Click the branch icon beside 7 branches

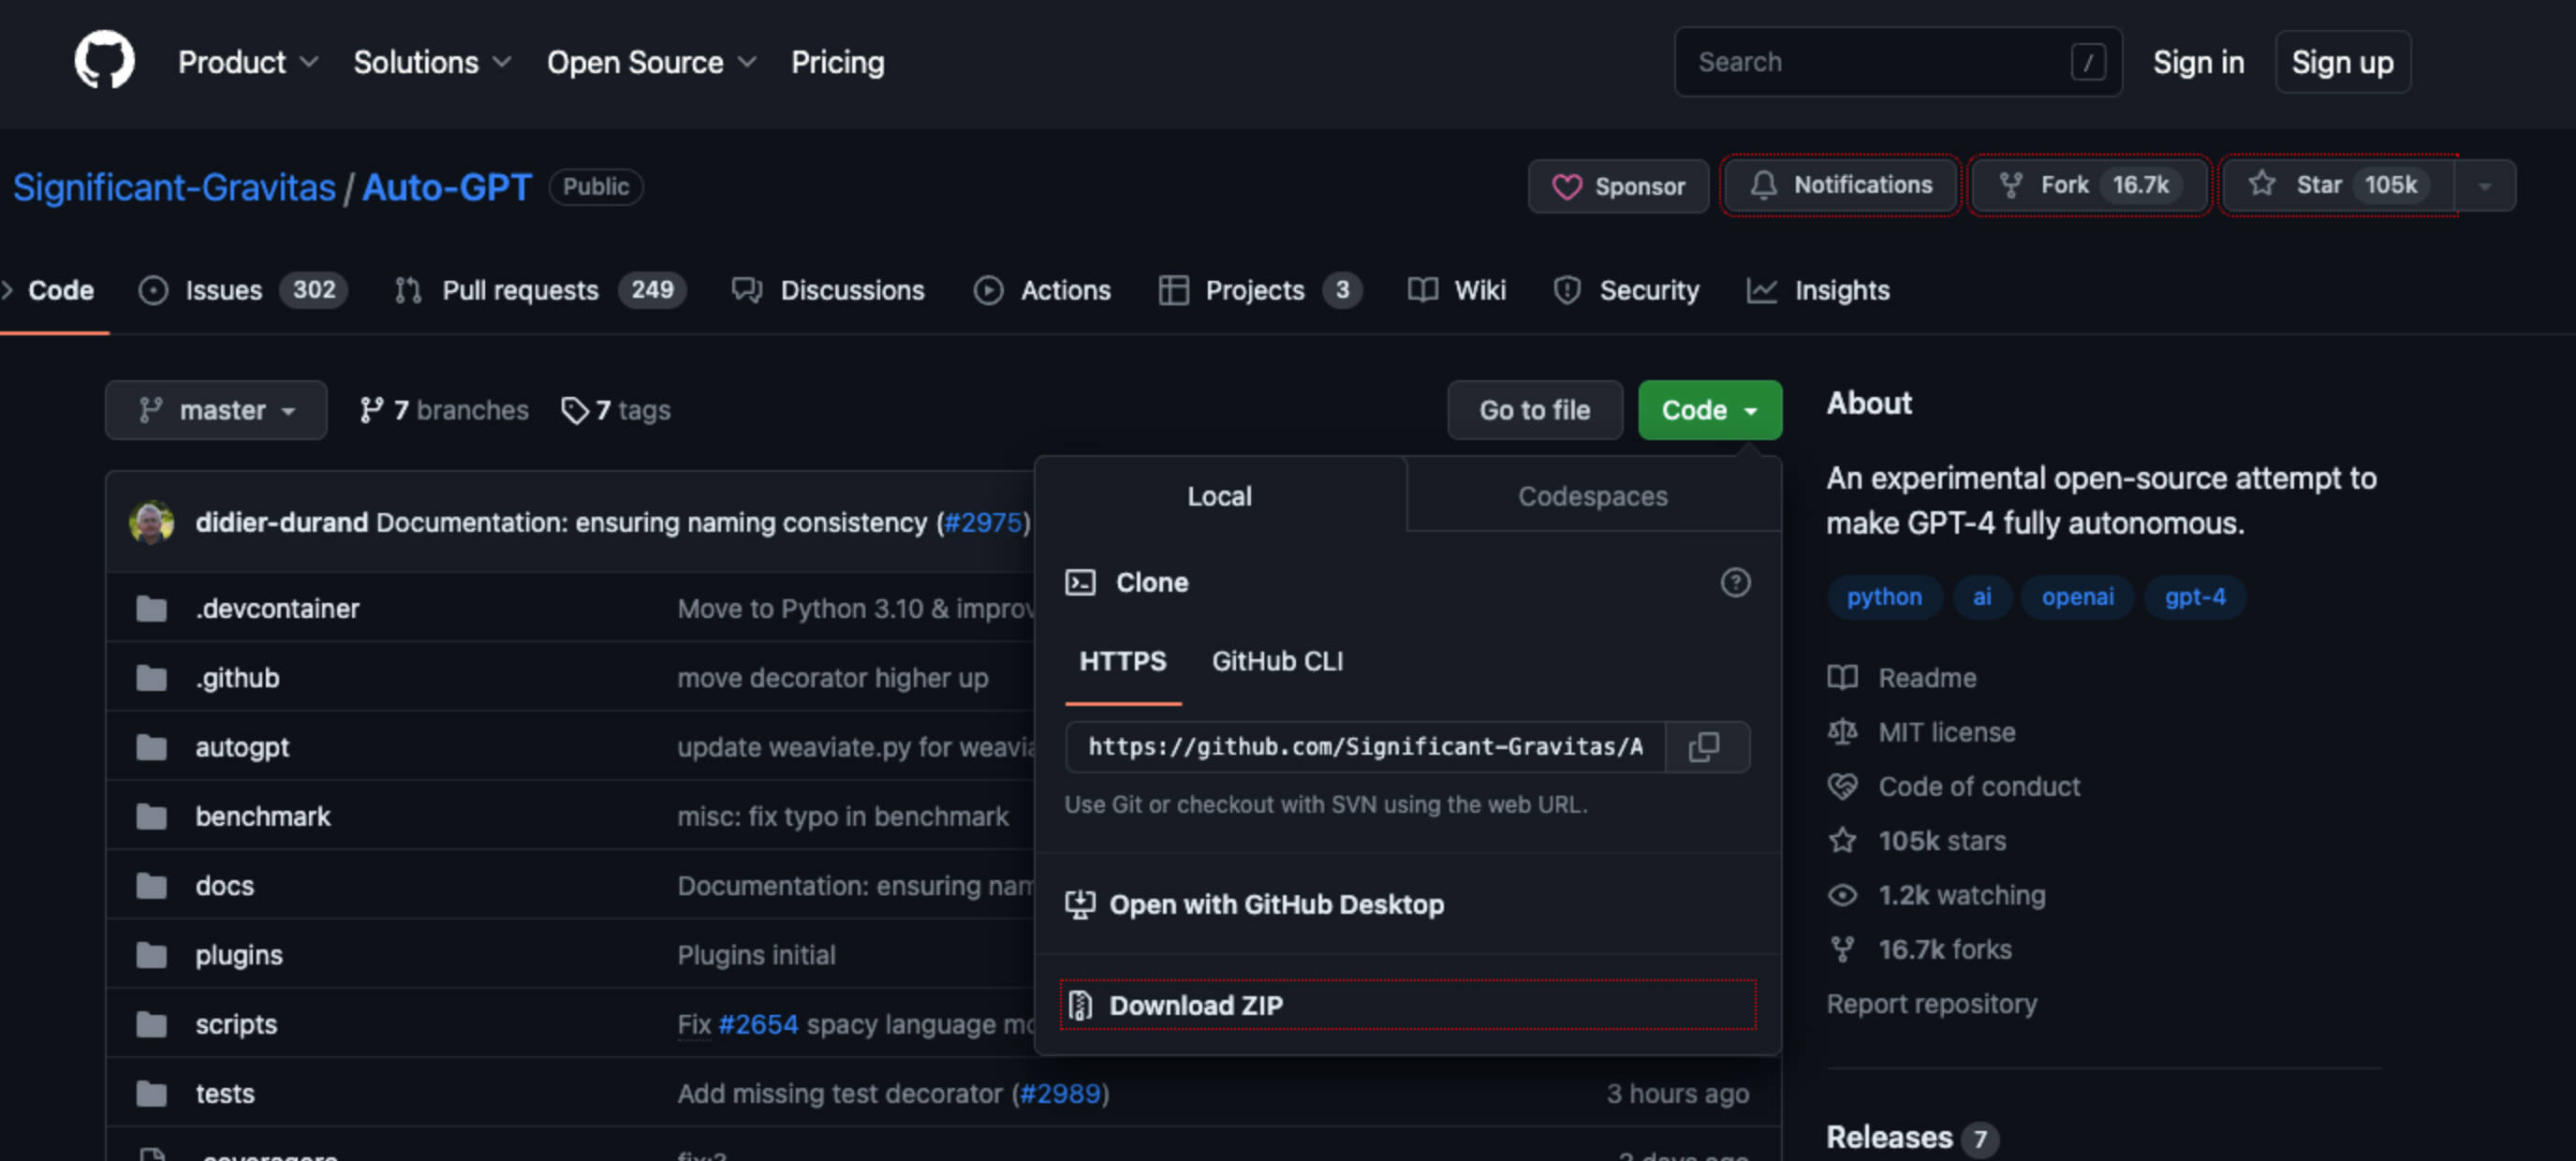pyautogui.click(x=371, y=410)
